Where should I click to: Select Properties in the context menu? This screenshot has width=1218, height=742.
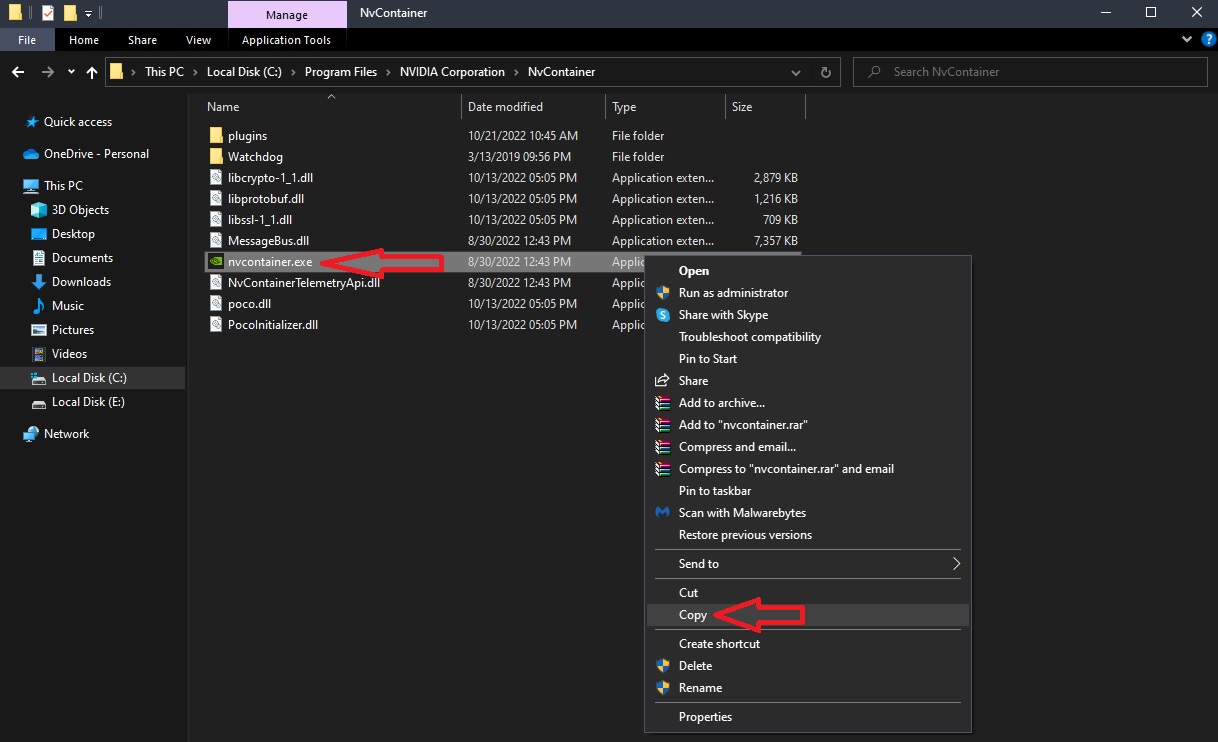coord(705,717)
